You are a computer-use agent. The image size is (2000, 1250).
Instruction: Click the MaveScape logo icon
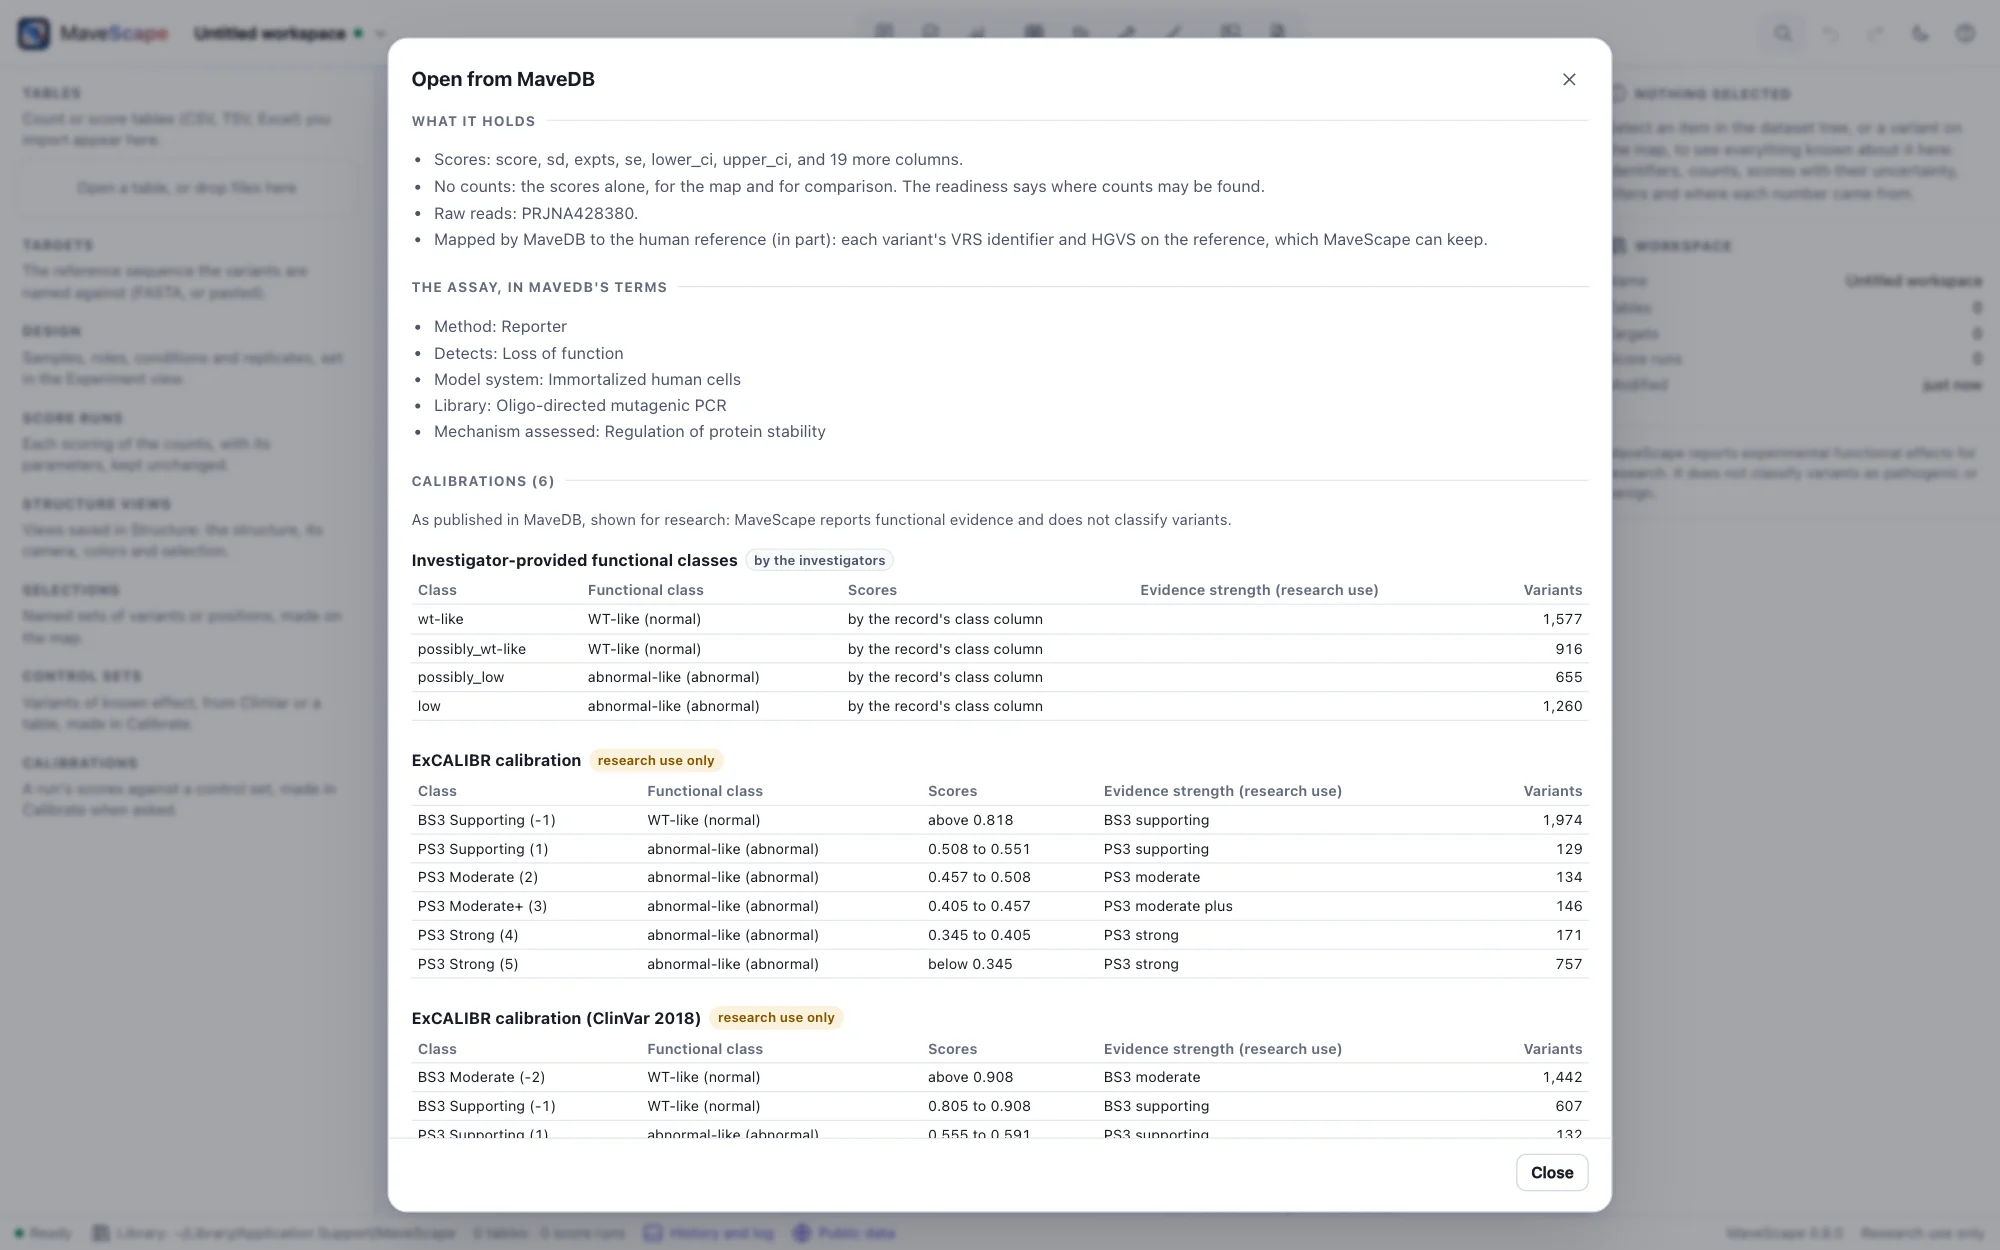point(34,33)
